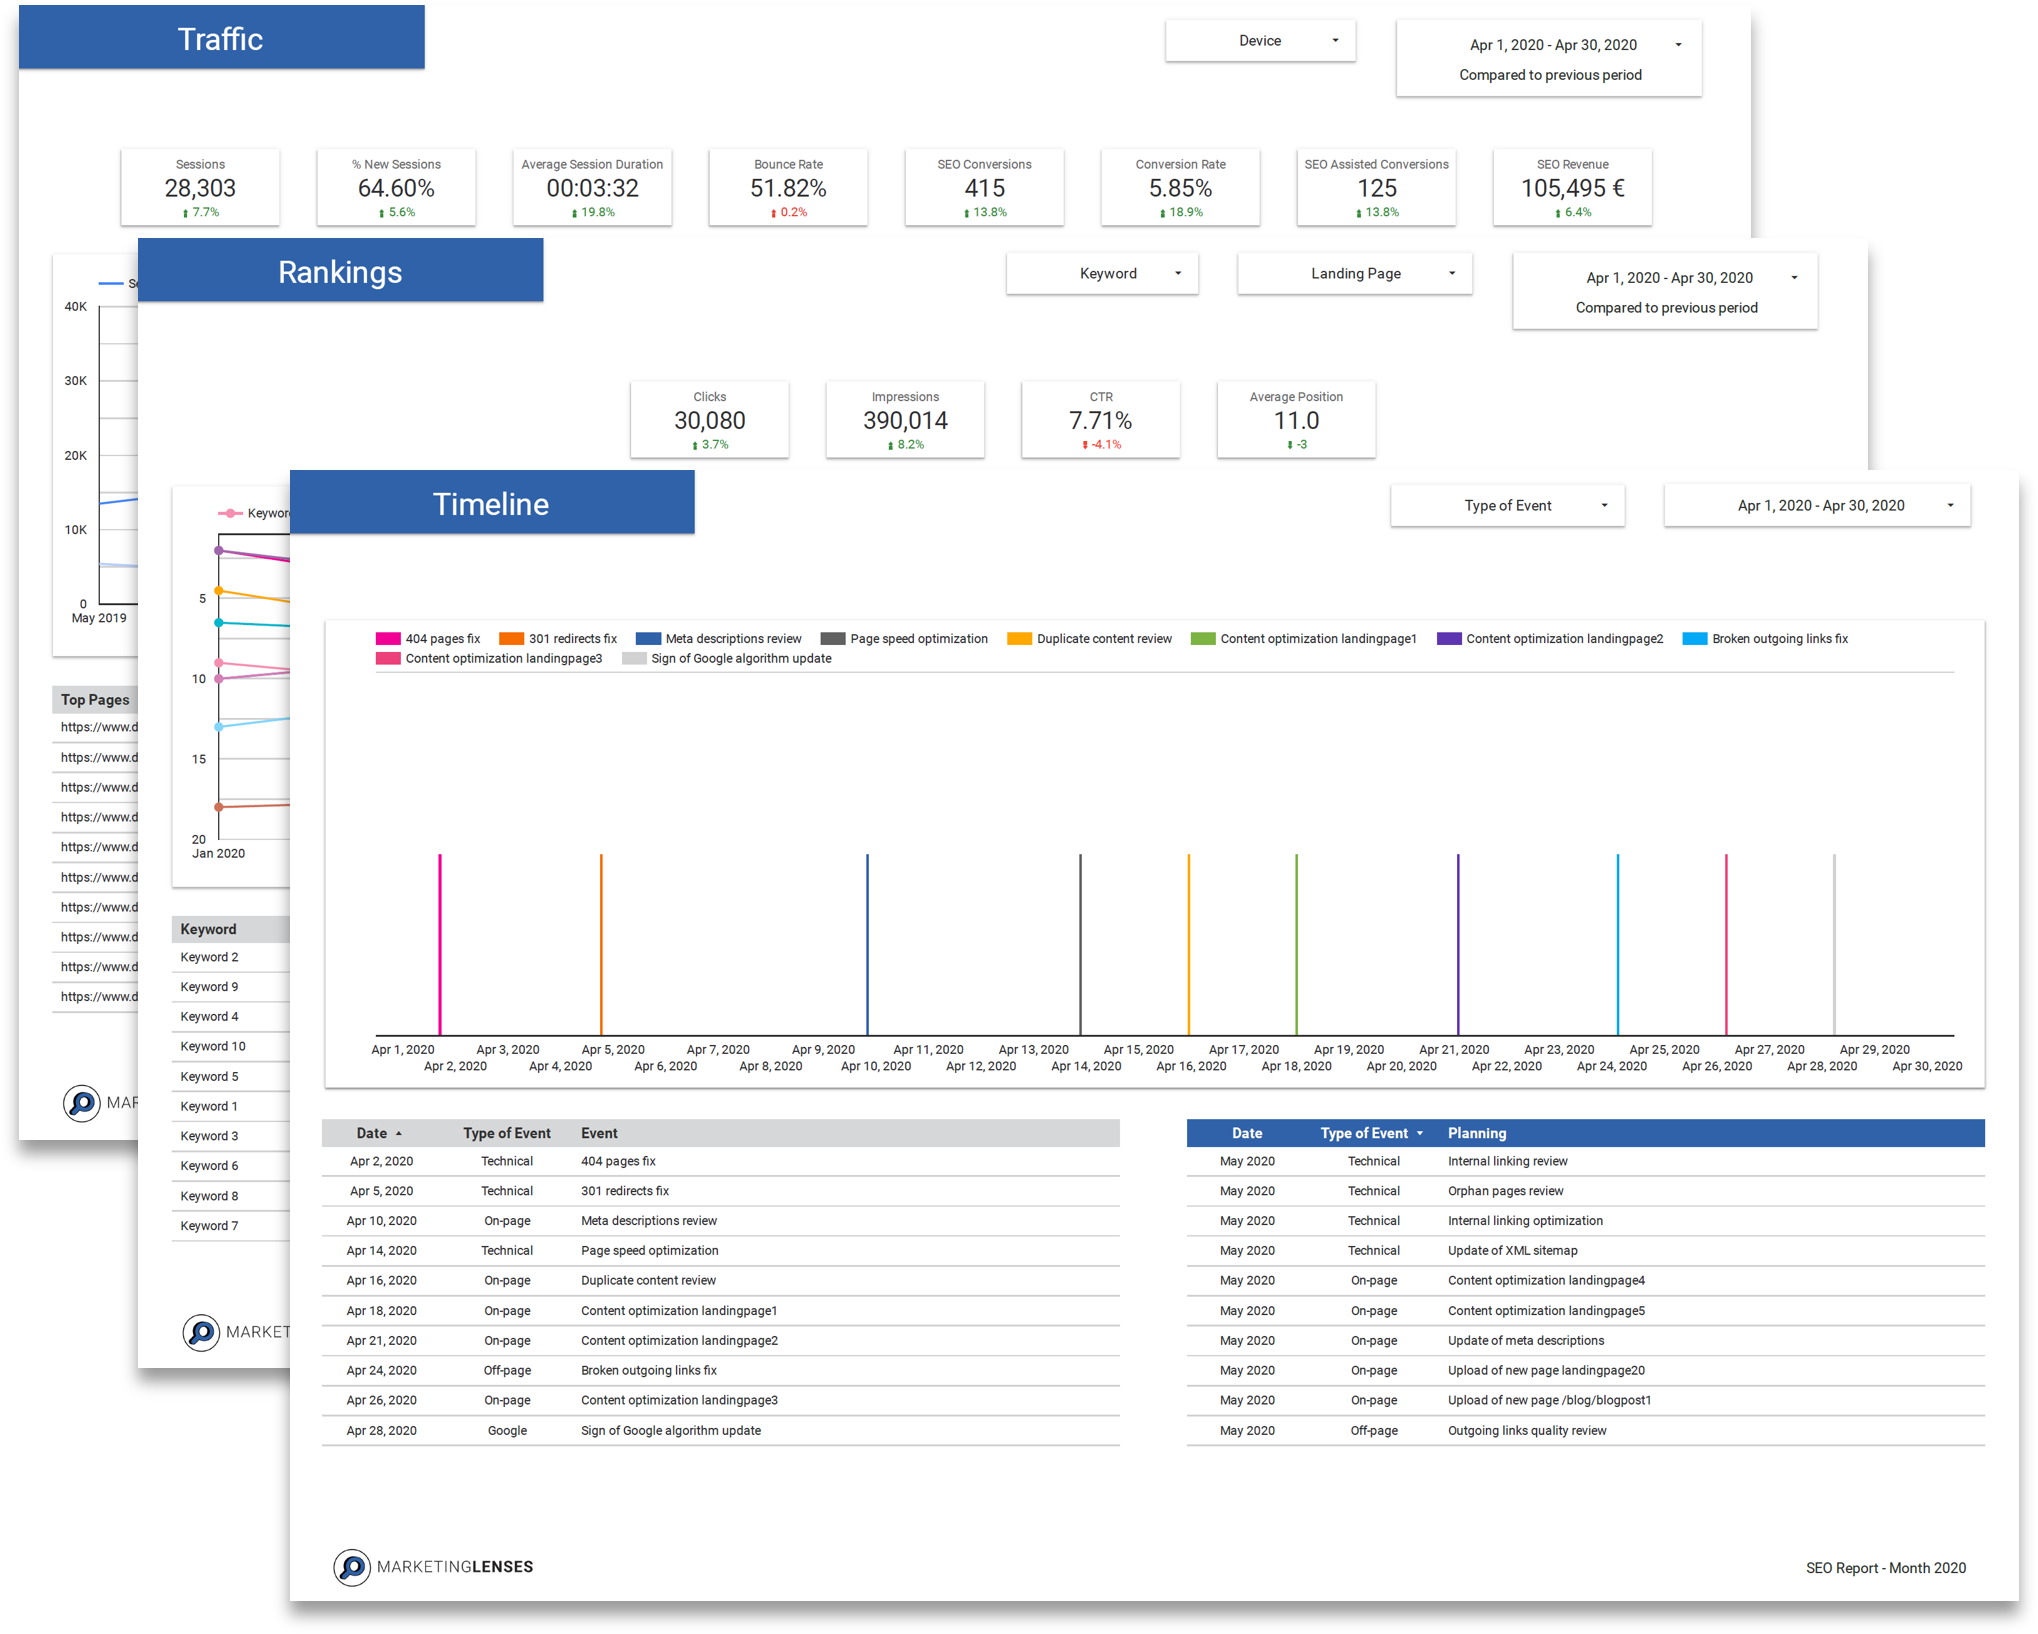This screenshot has width=2038, height=1634.
Task: Toggle the Meta descriptions review legend series
Action: point(719,639)
